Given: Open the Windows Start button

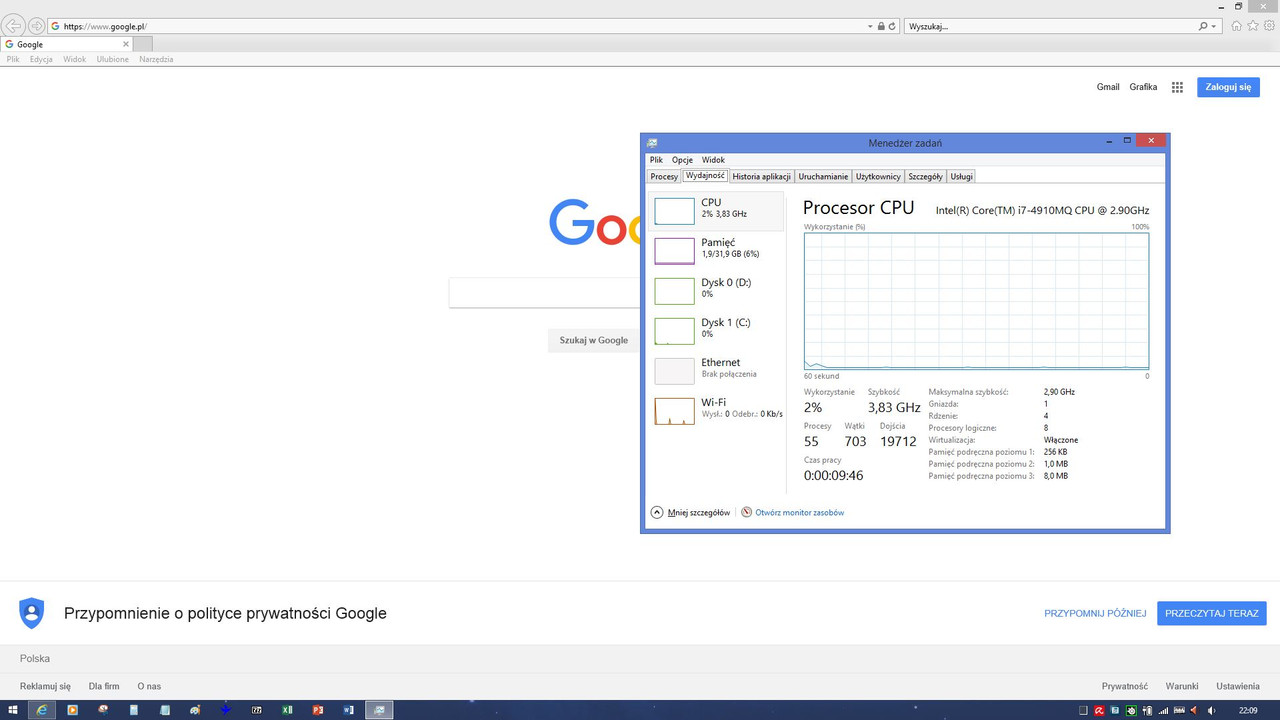Looking at the screenshot, I should (x=13, y=710).
